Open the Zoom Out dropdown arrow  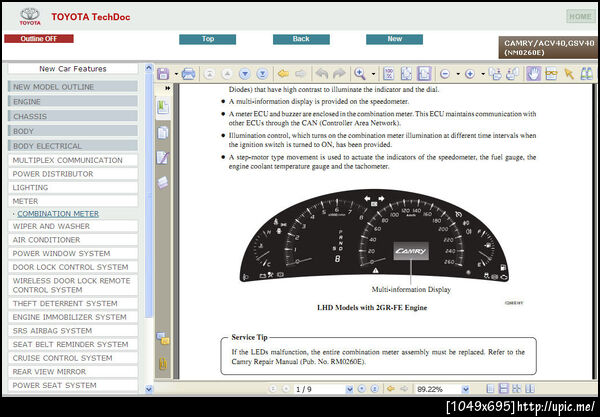pyautogui.click(x=458, y=74)
